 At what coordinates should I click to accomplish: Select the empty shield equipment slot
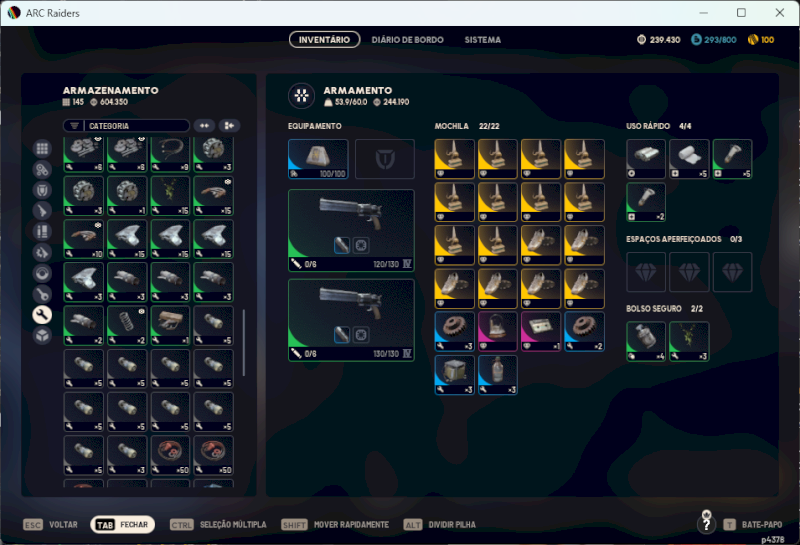pos(385,159)
